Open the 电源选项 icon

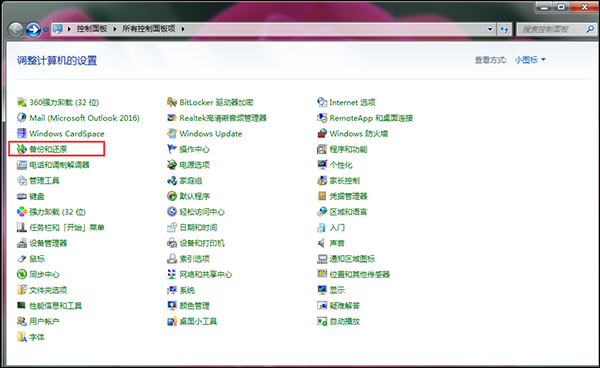tap(172, 165)
